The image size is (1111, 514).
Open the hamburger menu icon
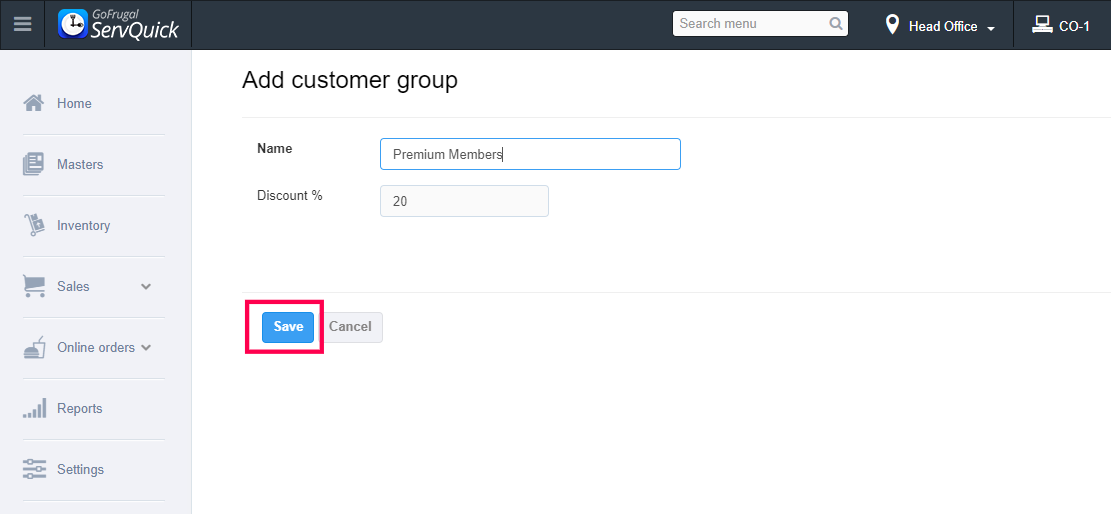(x=22, y=25)
